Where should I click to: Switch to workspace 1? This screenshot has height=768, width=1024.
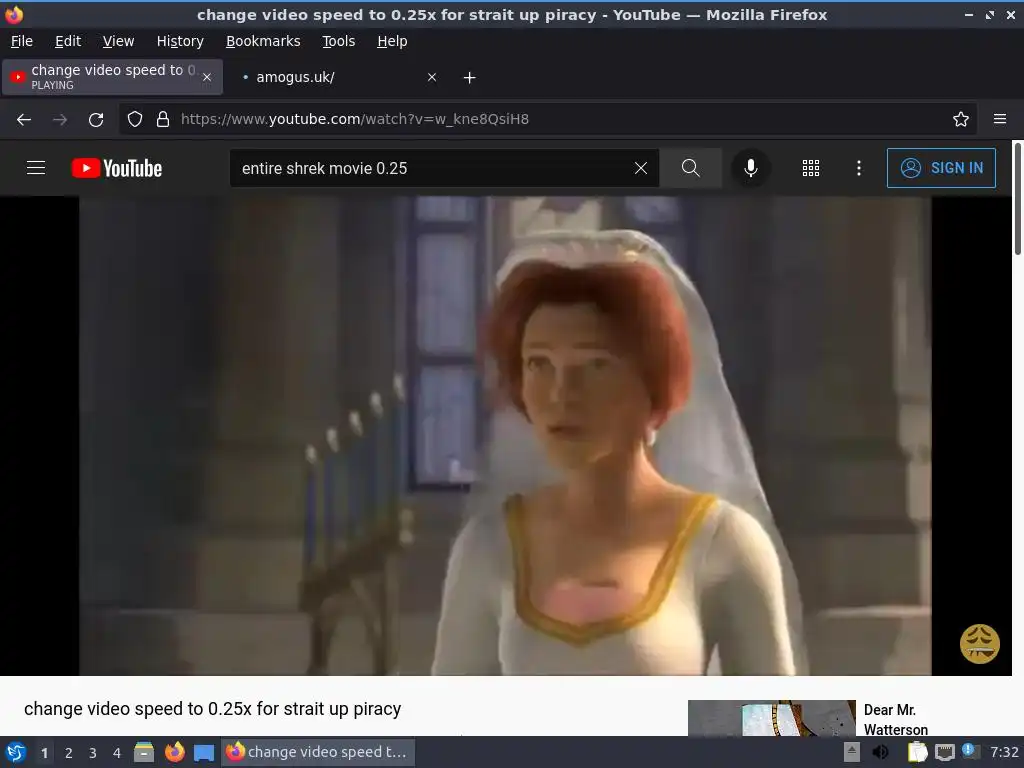[44, 753]
